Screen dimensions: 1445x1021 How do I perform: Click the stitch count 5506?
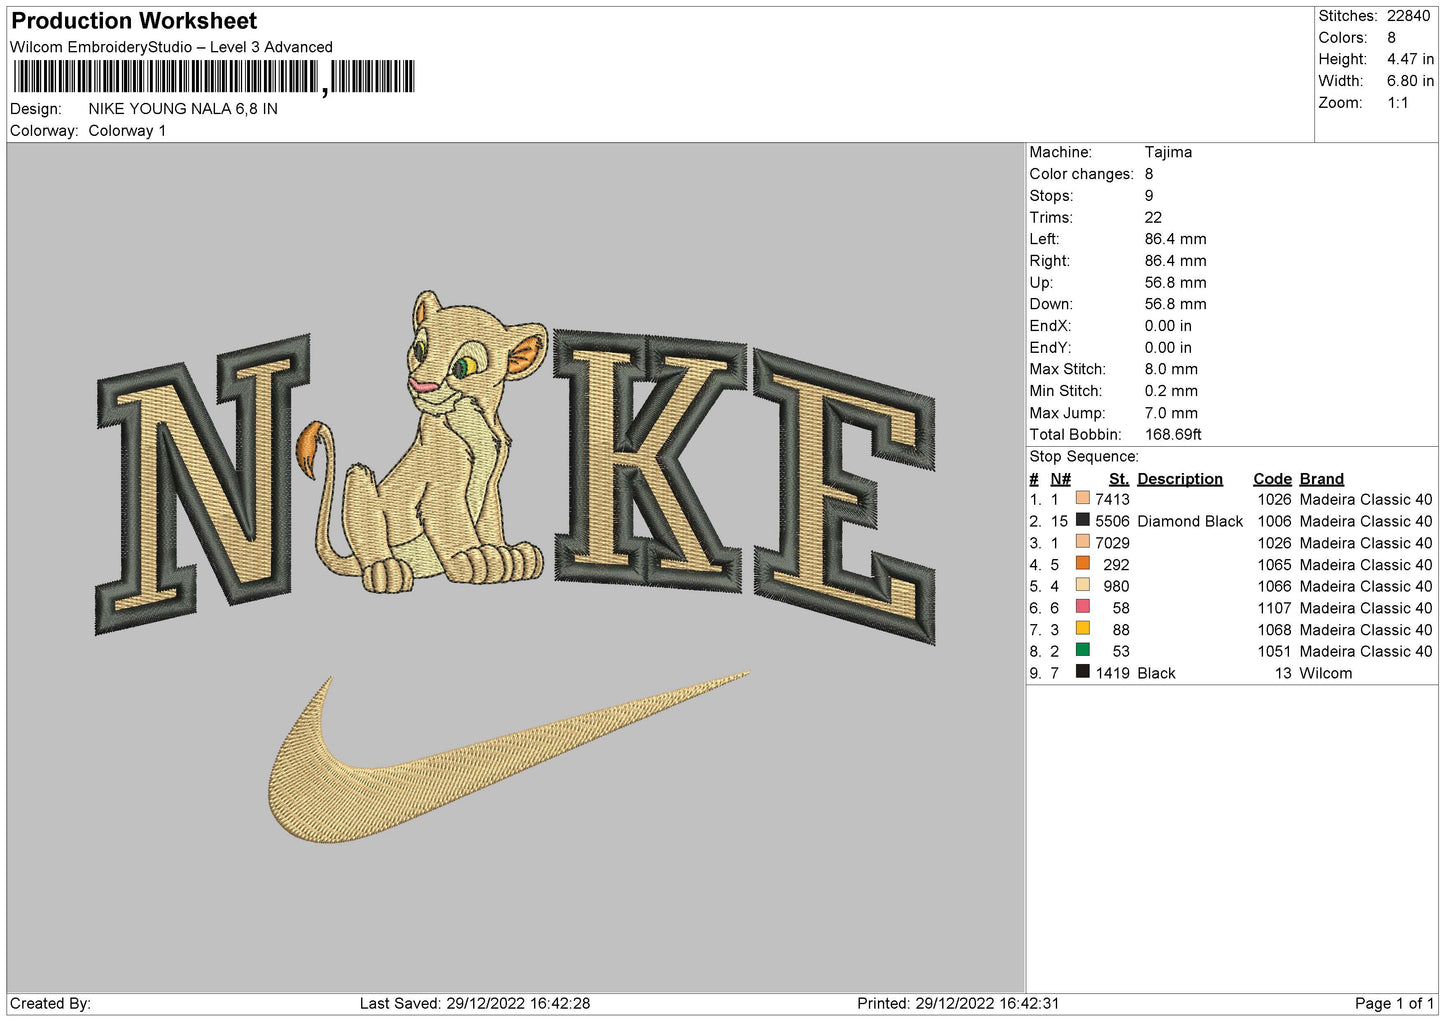coord(1112,521)
